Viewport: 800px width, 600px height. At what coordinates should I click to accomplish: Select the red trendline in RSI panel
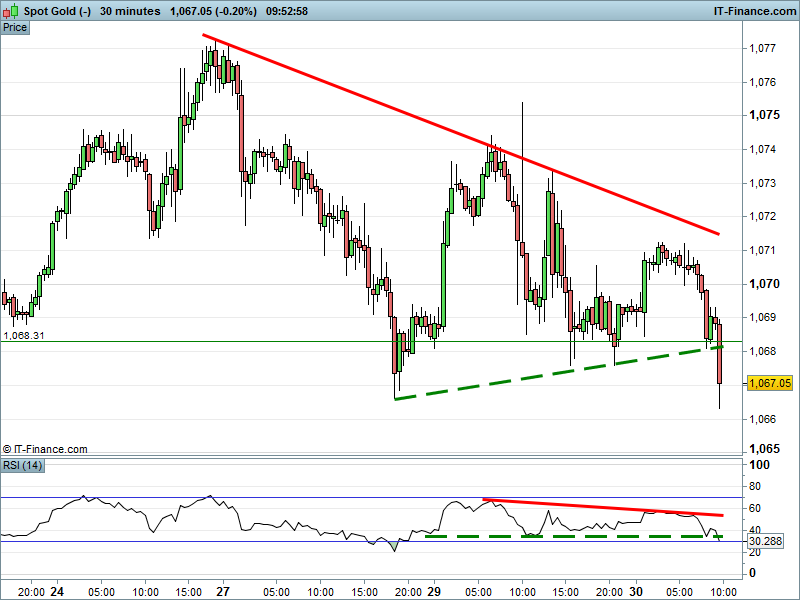coord(600,507)
